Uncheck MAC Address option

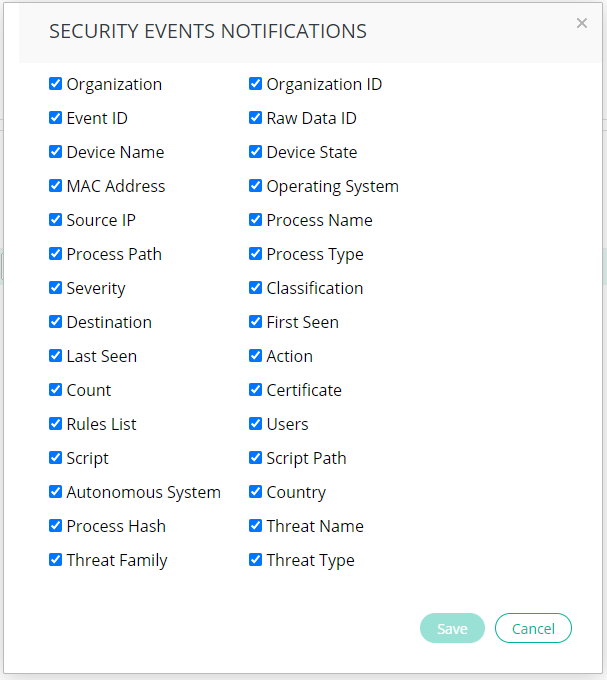pos(56,186)
